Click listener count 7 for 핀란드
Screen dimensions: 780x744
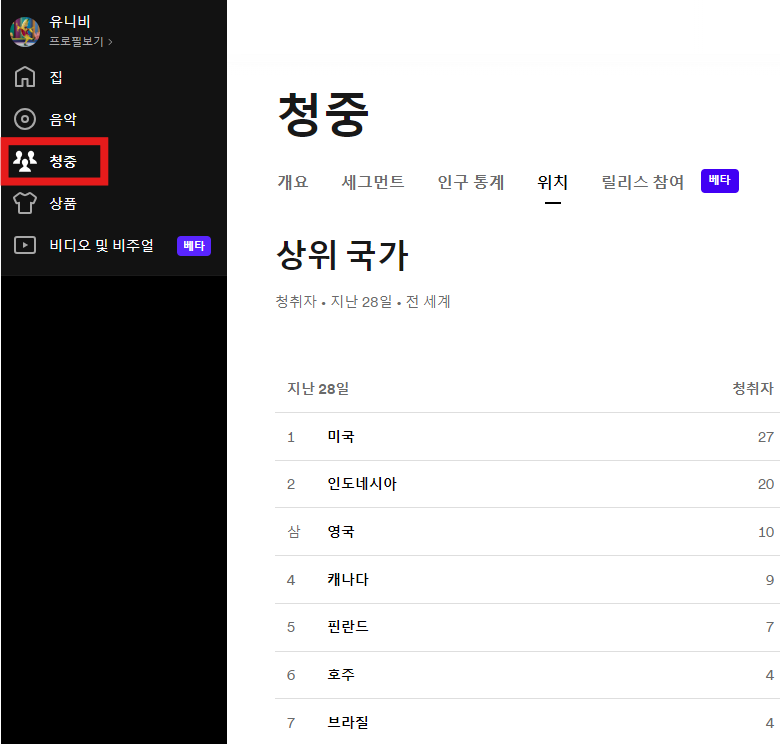click(770, 627)
